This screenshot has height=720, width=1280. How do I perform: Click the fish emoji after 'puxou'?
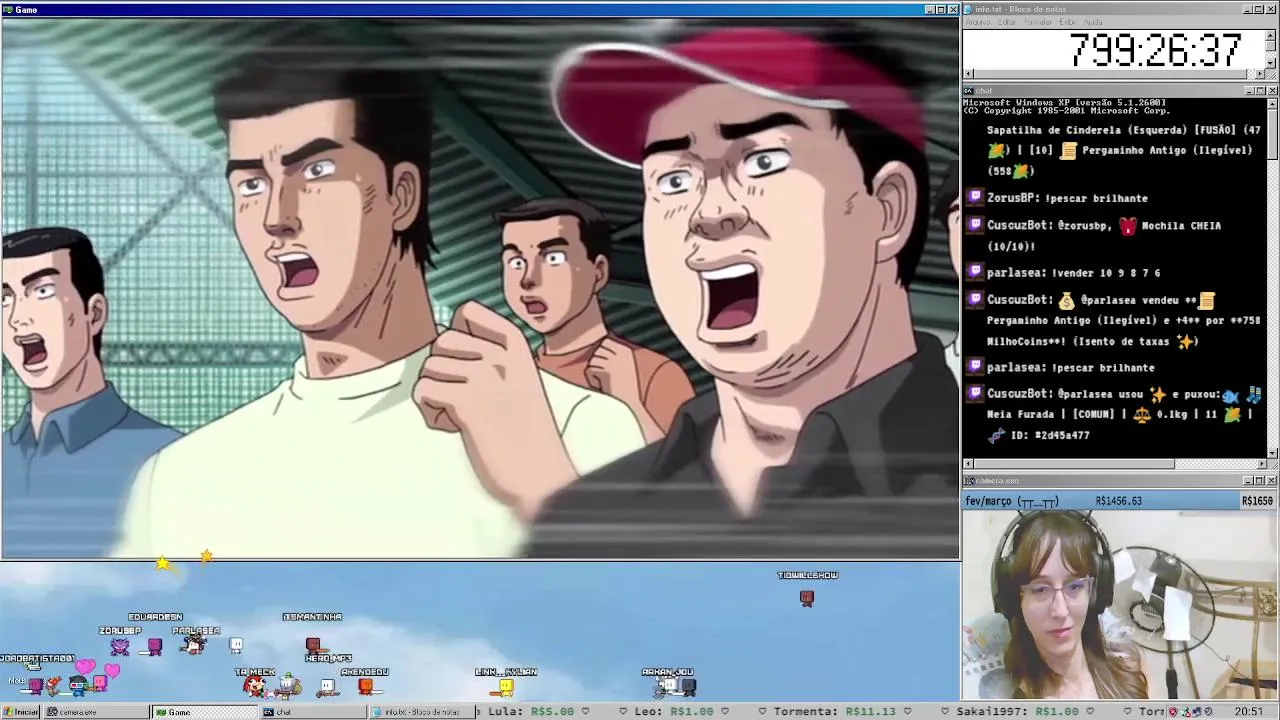1230,395
